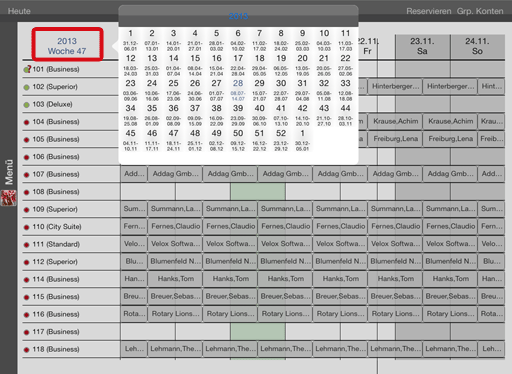This screenshot has height=374, width=512.
Task: Click the red status dot of room 107
Action: click(27, 175)
